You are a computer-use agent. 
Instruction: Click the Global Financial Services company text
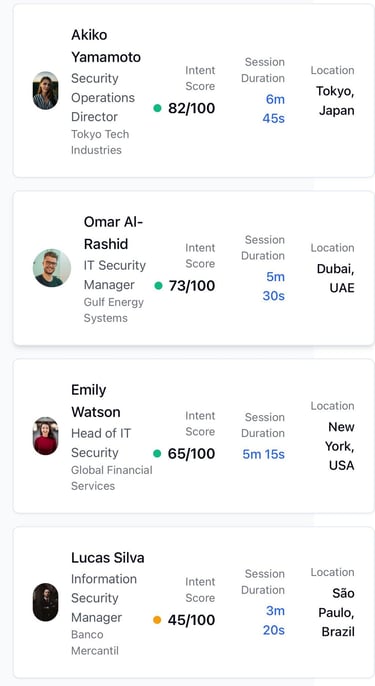coord(112,478)
